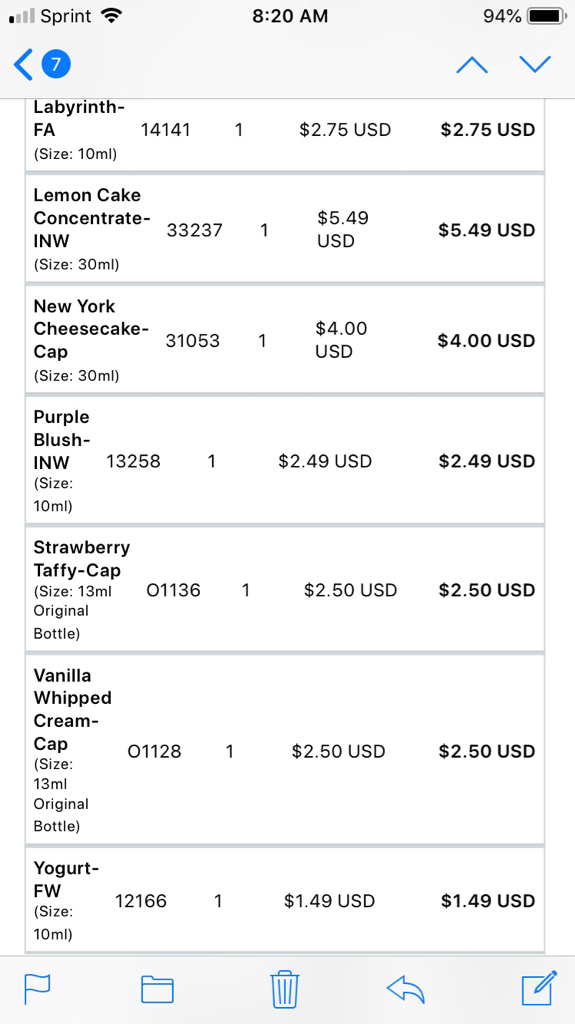575x1024 pixels.
Task: Tap the Yogurt-FW price $1.49 USD
Action: 329,901
